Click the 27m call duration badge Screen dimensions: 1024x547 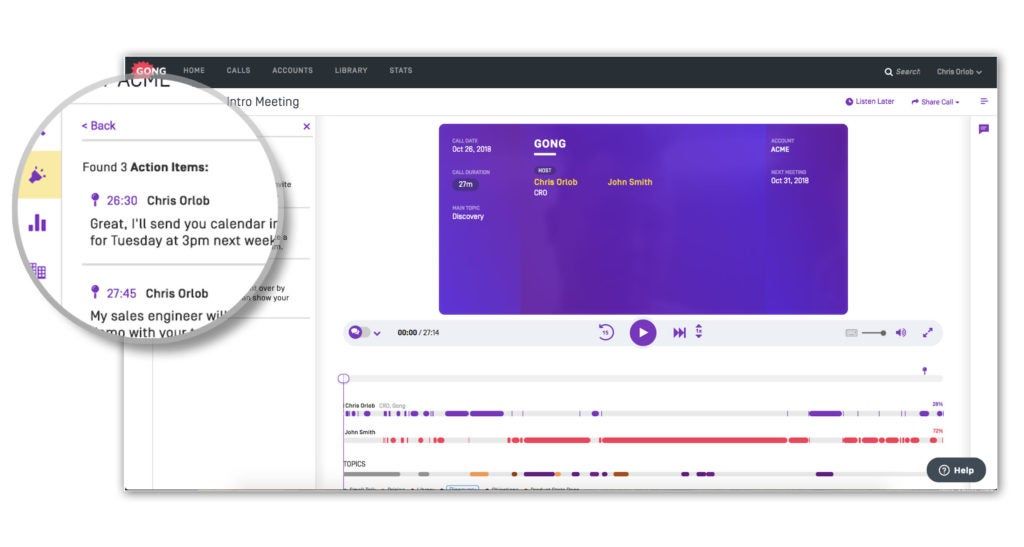click(x=465, y=184)
